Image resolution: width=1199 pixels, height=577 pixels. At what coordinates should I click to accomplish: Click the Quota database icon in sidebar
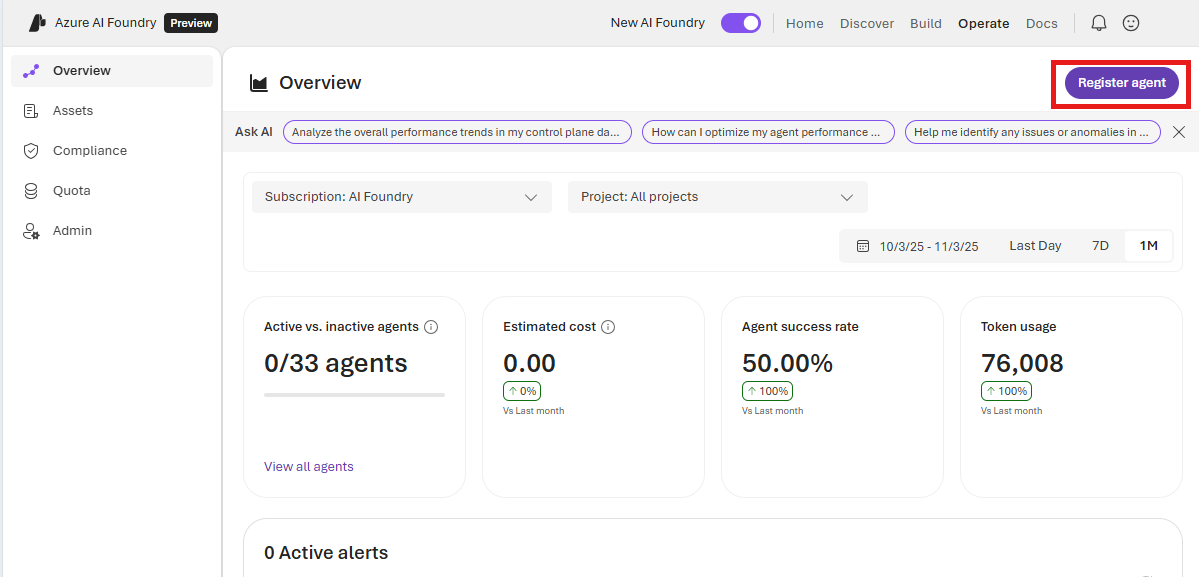tap(31, 191)
